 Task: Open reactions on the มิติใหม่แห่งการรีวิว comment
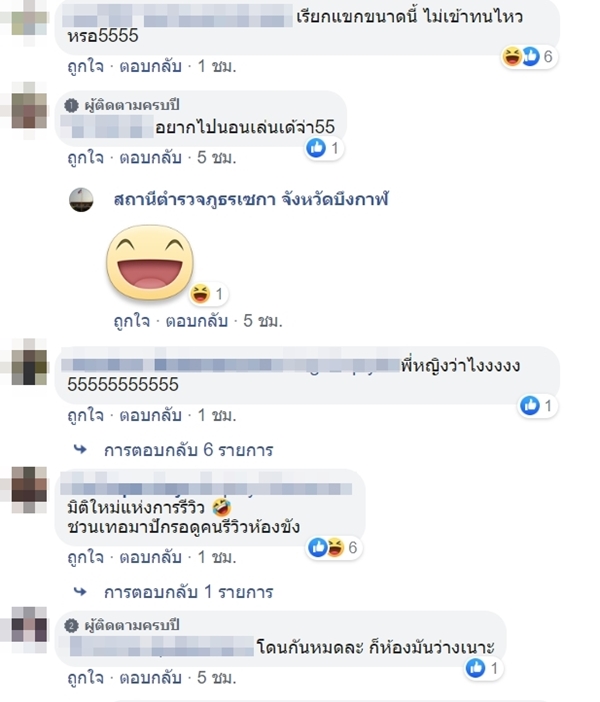(334, 548)
